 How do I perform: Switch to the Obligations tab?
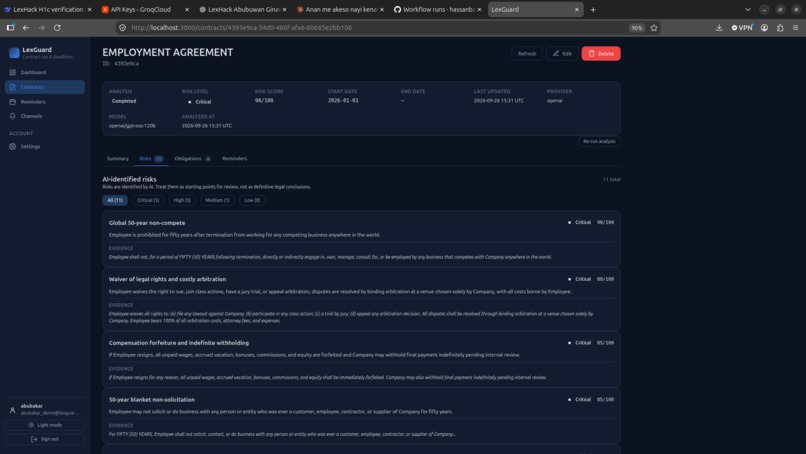click(193, 159)
